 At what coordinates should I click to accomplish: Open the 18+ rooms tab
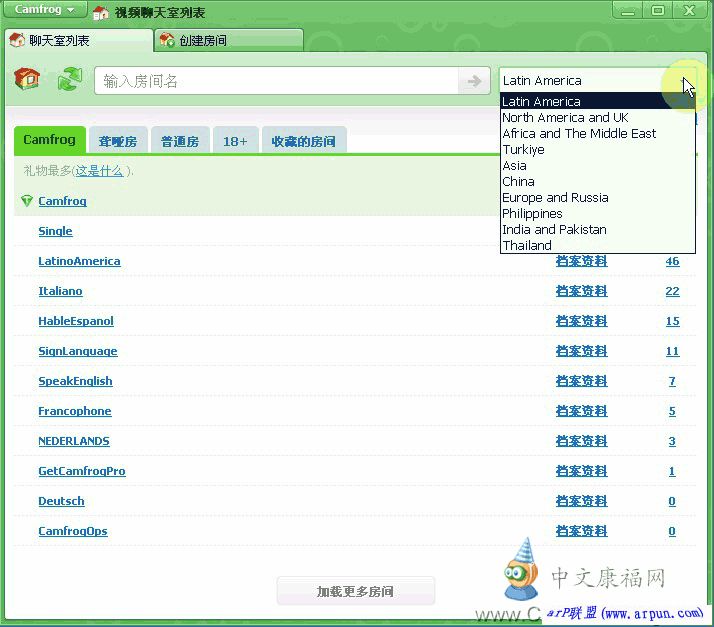click(235, 141)
